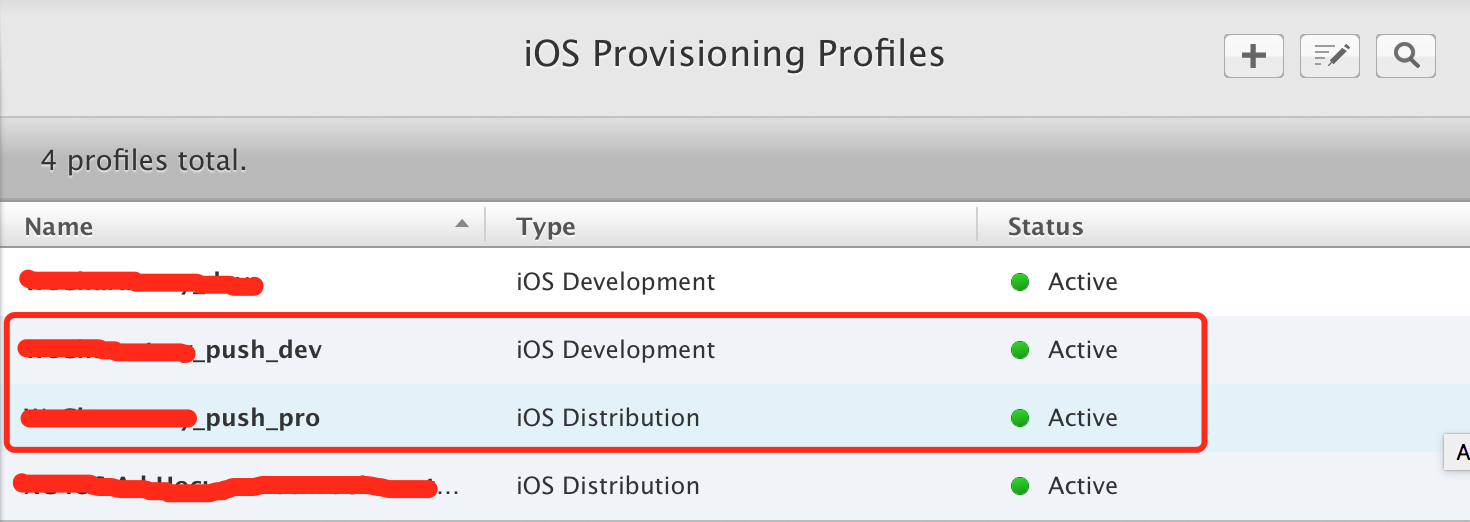Sort profiles by the Type column header
Viewport: 1470px width, 522px height.
pos(546,227)
